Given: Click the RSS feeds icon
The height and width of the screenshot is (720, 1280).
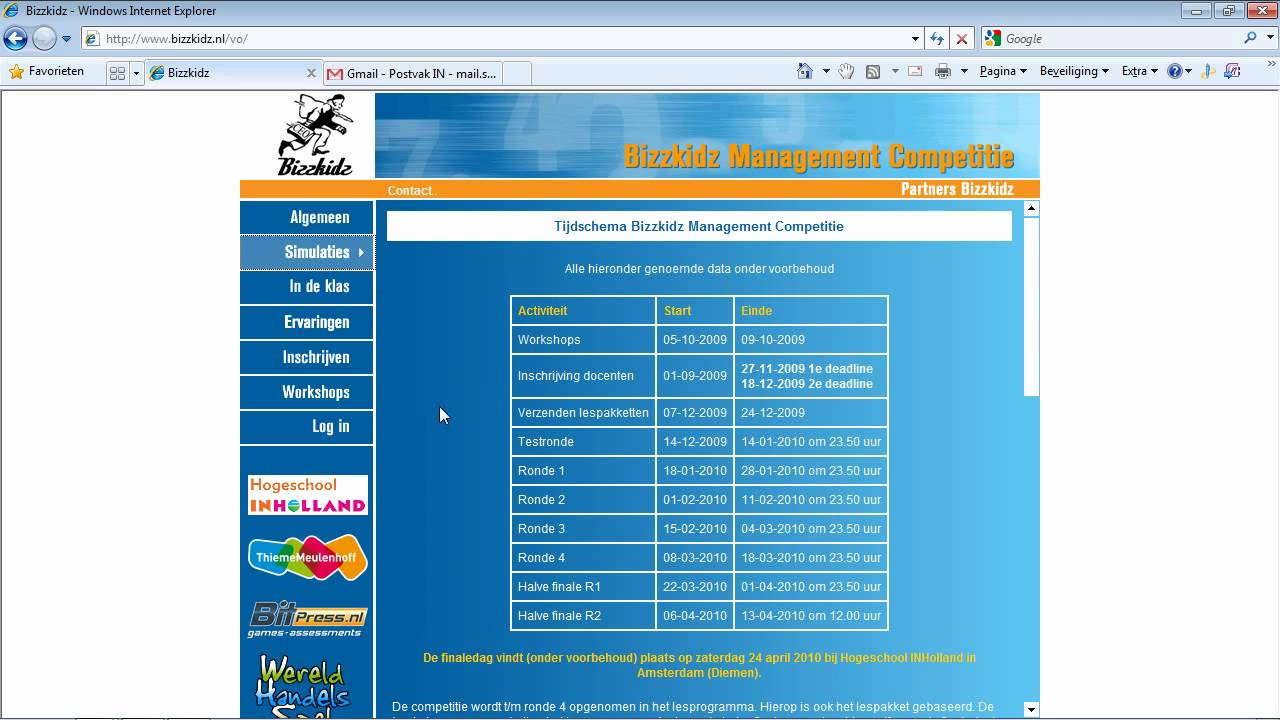Looking at the screenshot, I should coord(873,71).
